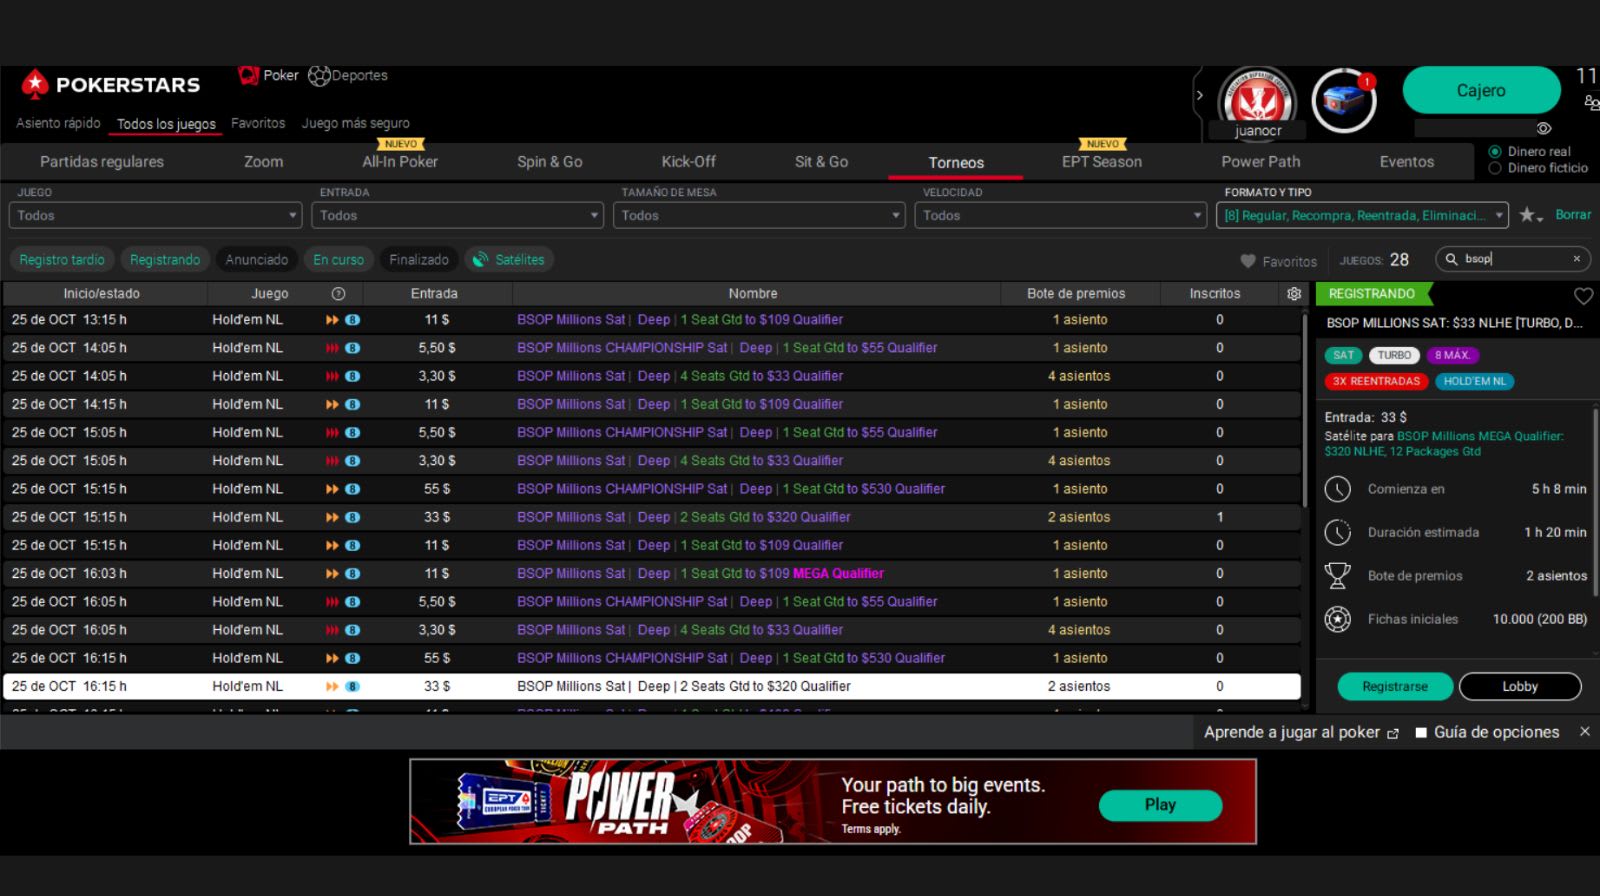This screenshot has width=1600, height=896.
Task: Switch to the Eventos tab
Action: click(x=1407, y=162)
